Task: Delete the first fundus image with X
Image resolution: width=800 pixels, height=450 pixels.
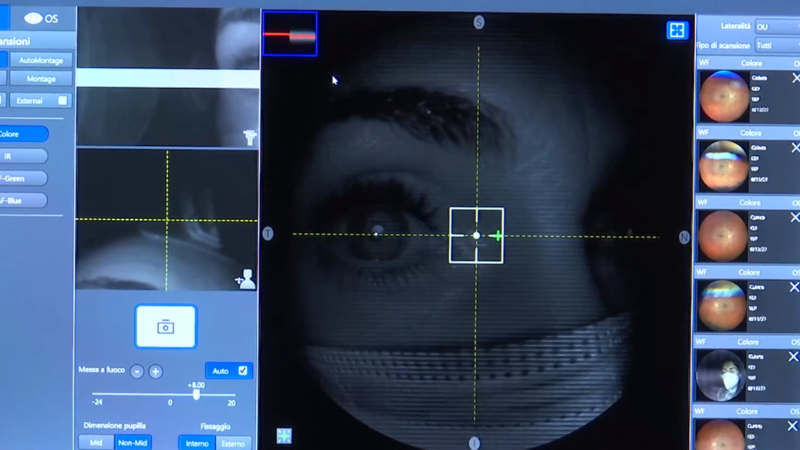Action: (796, 78)
